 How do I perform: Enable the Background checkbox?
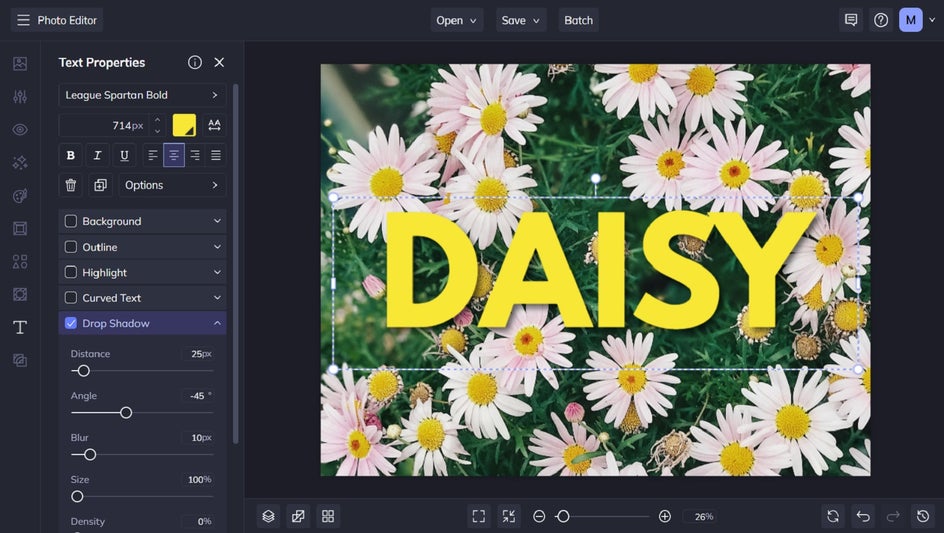71,221
